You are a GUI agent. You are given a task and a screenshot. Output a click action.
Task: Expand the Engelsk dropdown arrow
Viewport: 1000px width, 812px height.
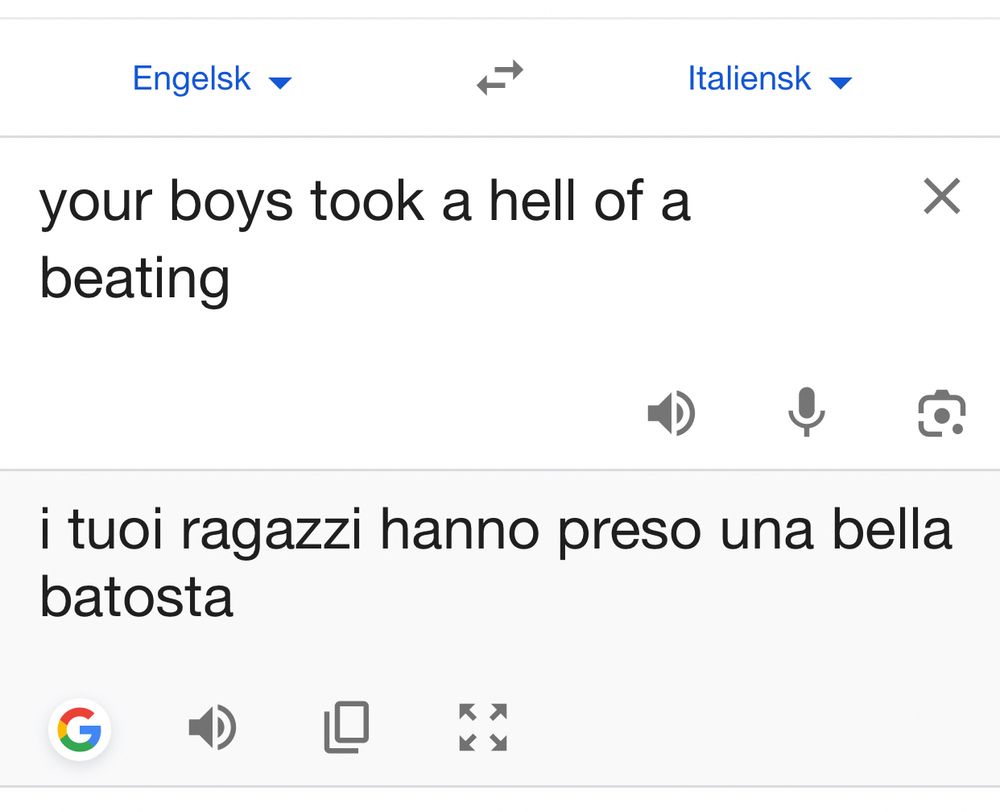pos(281,82)
